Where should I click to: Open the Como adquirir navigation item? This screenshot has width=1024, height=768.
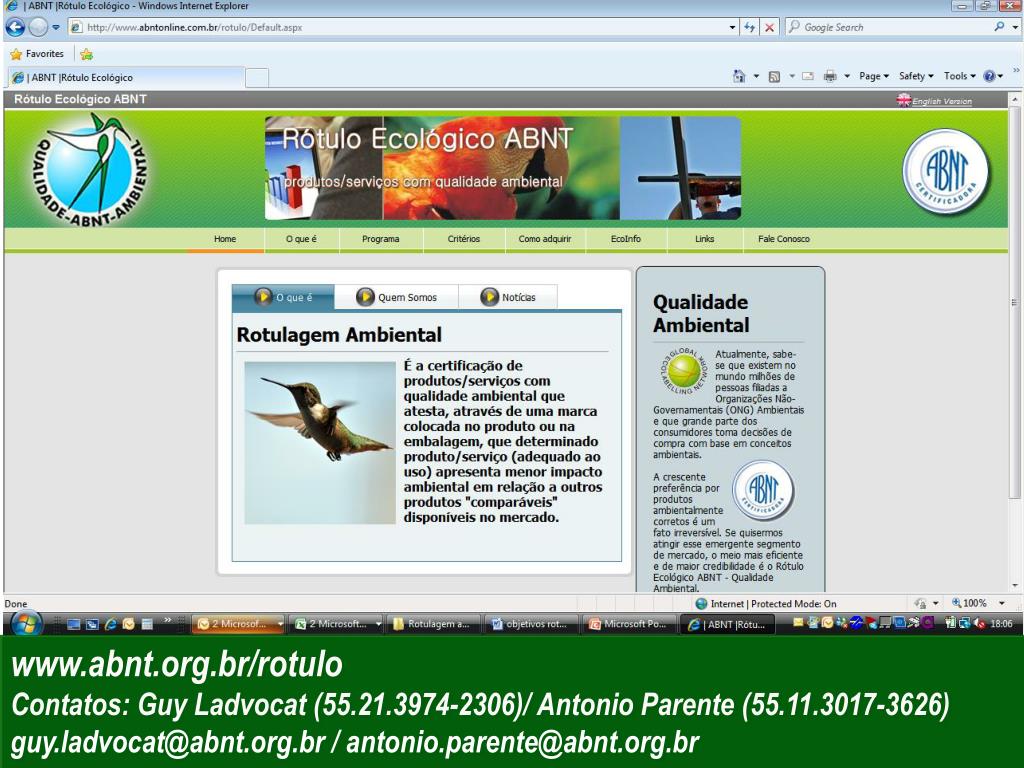coord(545,239)
